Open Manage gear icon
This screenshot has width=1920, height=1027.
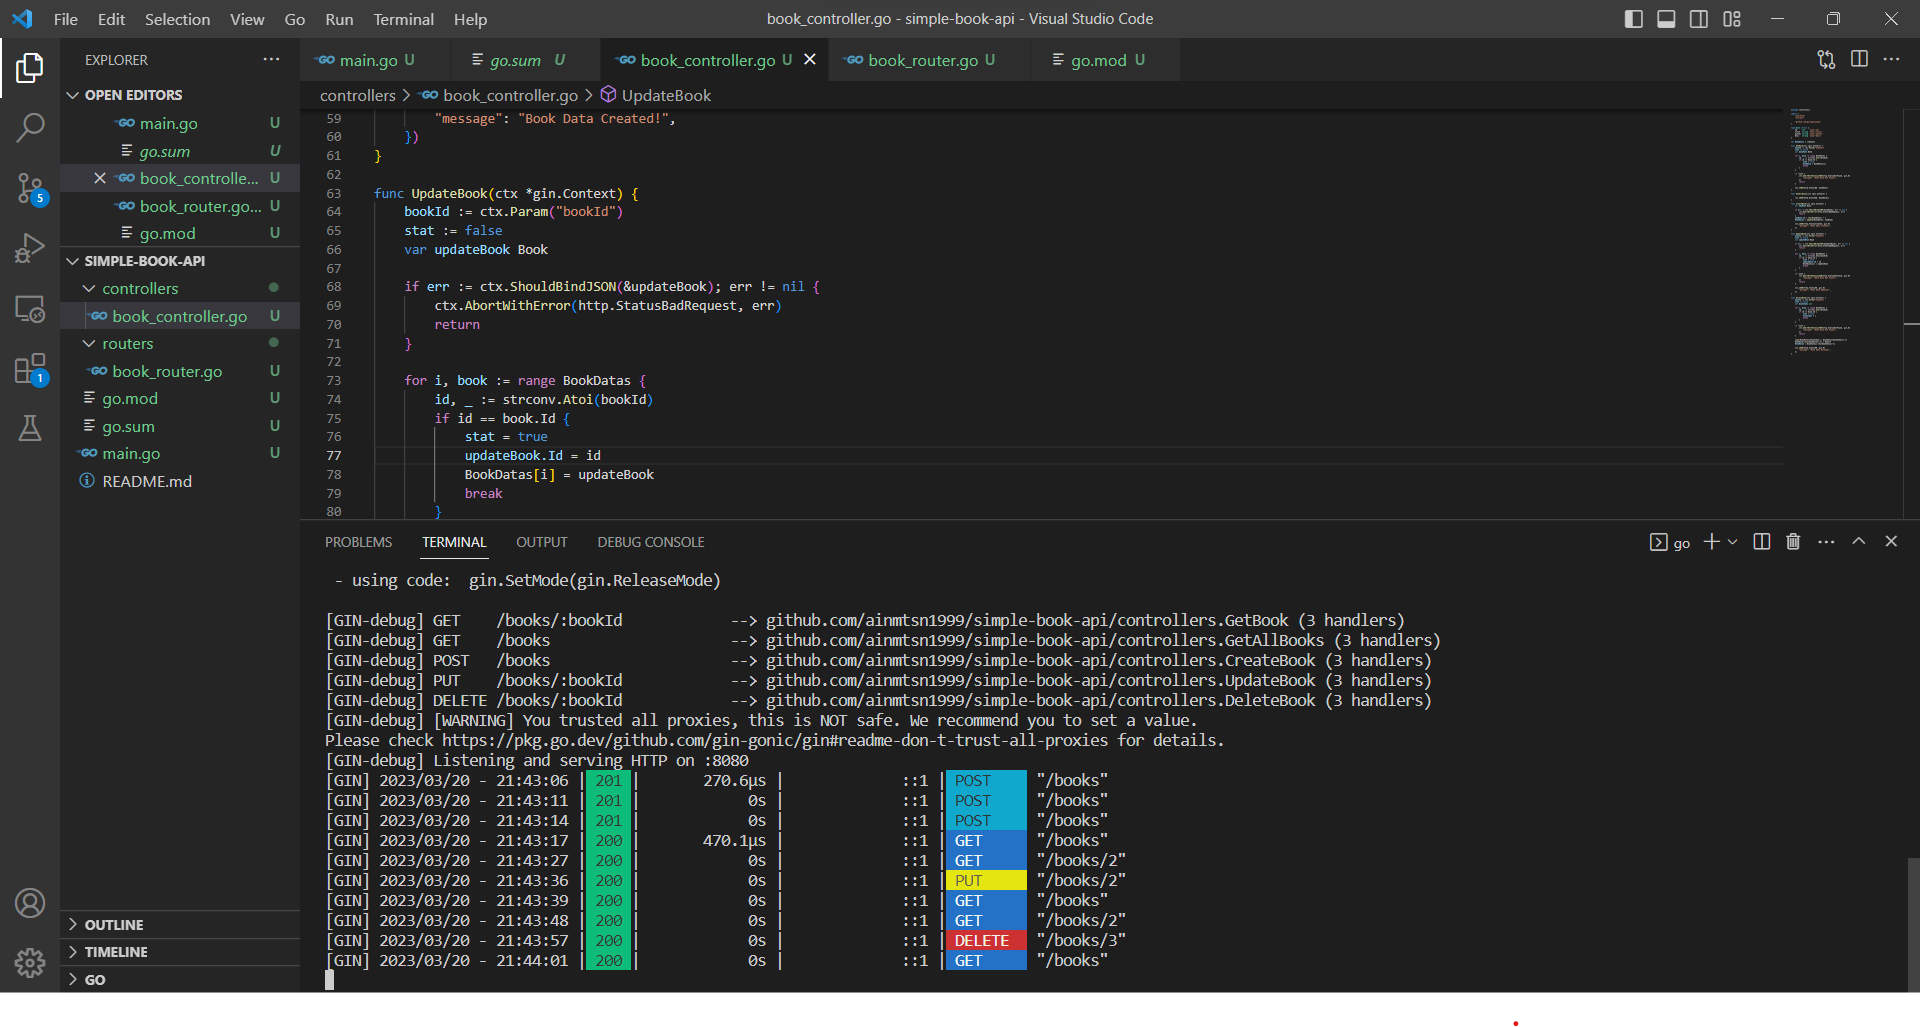(30, 963)
